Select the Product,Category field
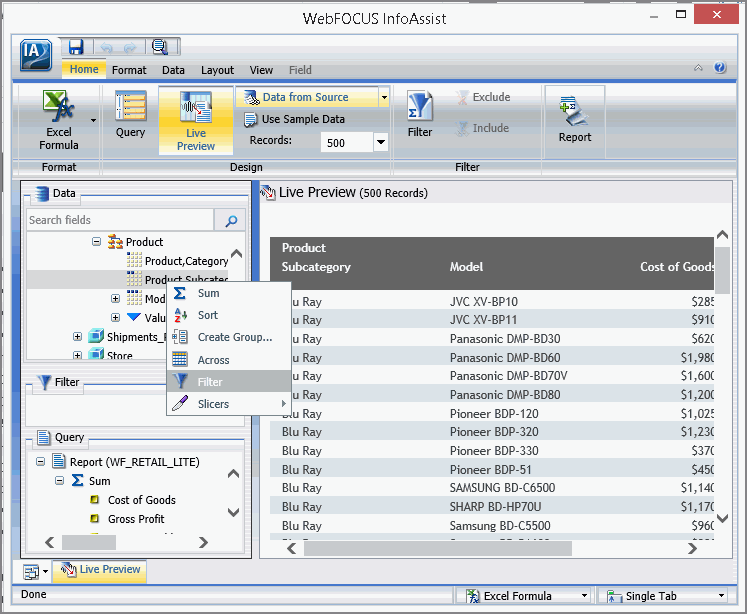 click(x=186, y=261)
